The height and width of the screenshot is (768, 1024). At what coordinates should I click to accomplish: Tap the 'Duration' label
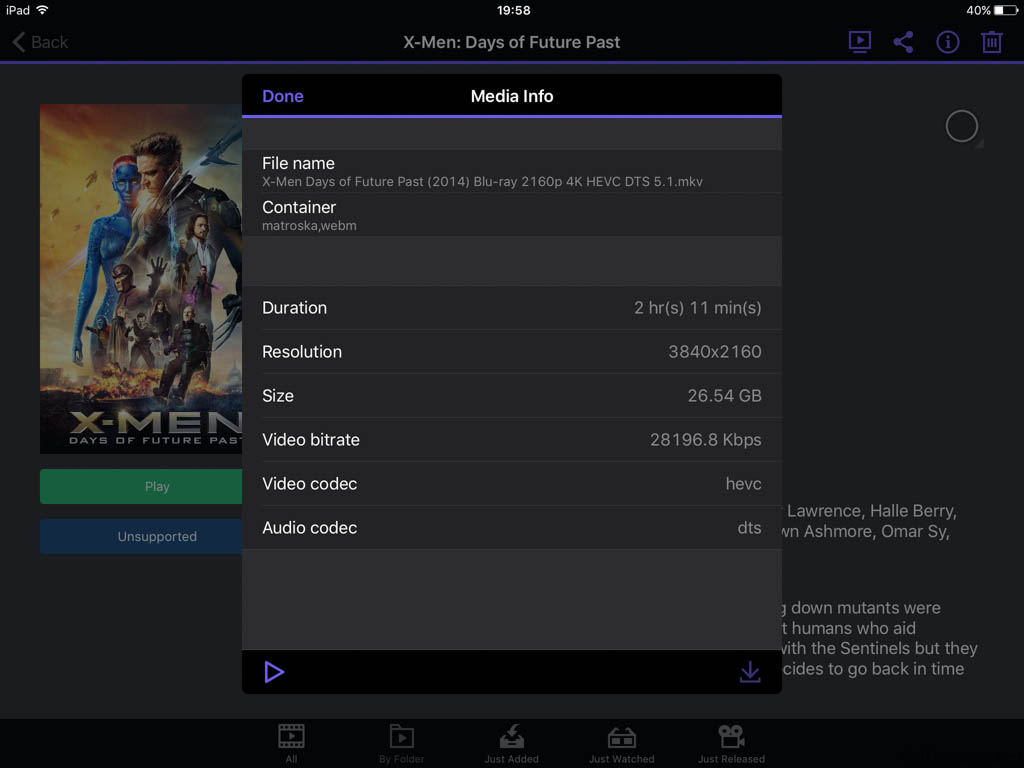[295, 308]
